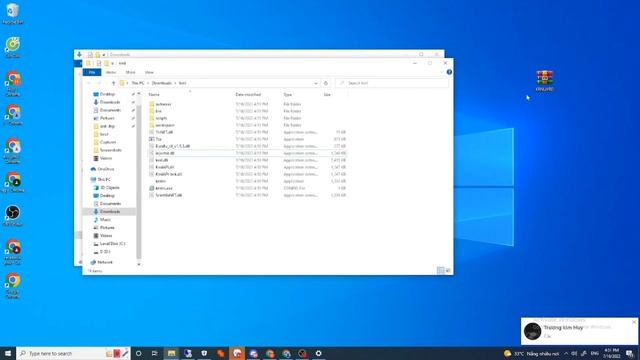Open the File ribbon tab
Viewport: 640px width, 360px height.
[x=92, y=72]
